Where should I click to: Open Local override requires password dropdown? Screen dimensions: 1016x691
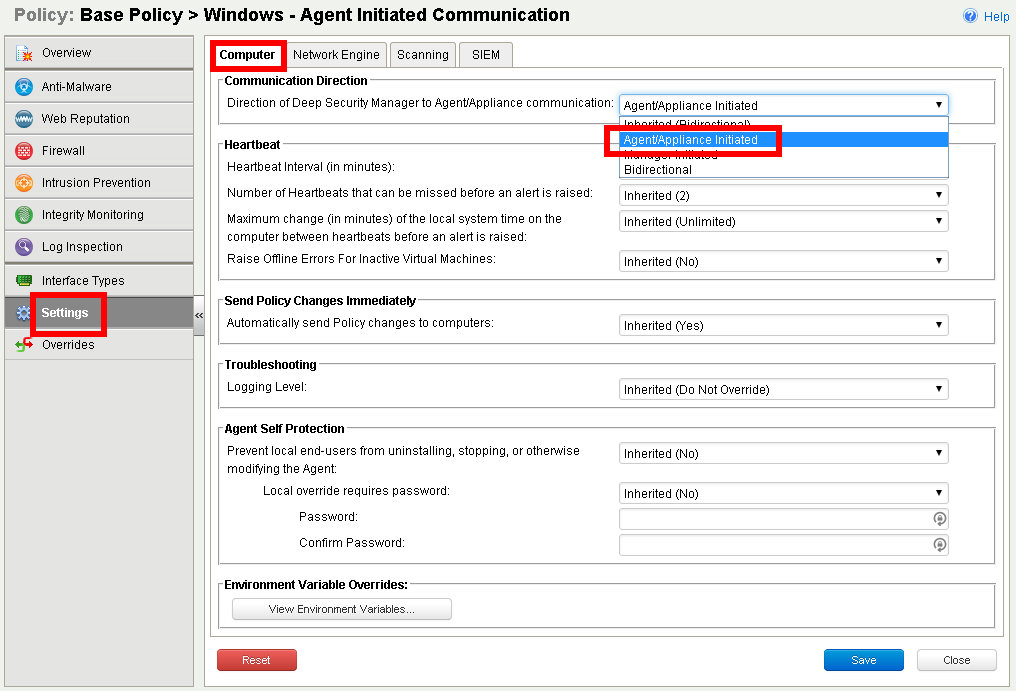783,493
